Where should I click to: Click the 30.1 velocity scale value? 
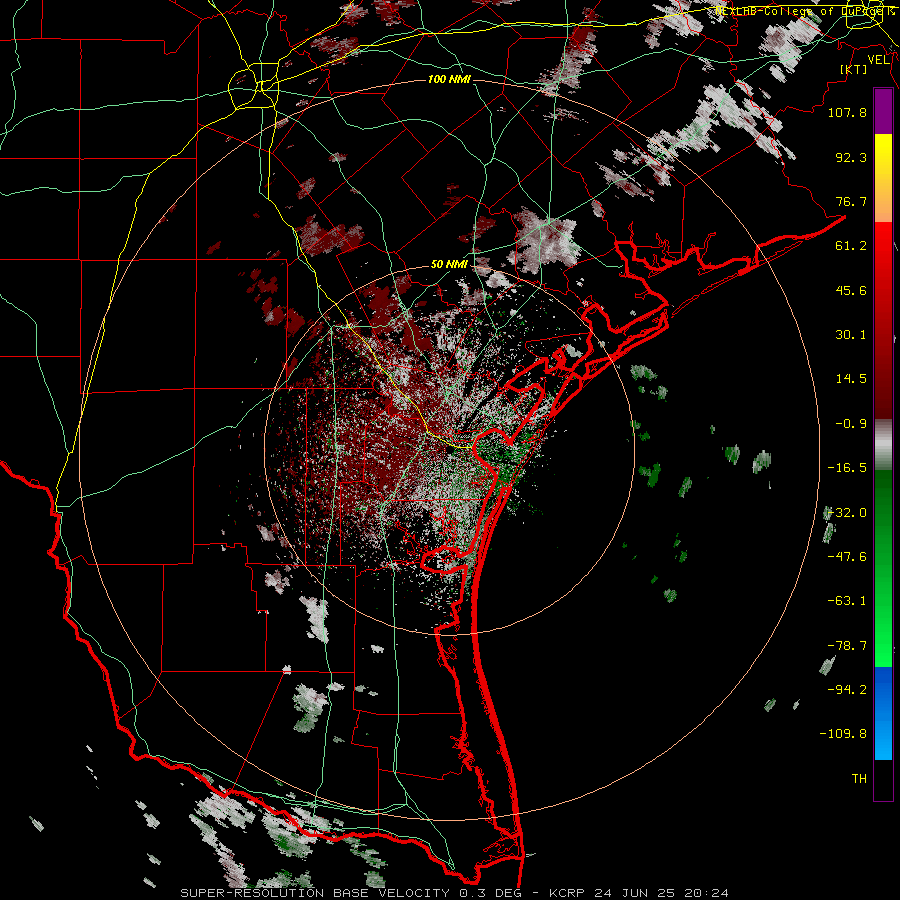point(851,335)
